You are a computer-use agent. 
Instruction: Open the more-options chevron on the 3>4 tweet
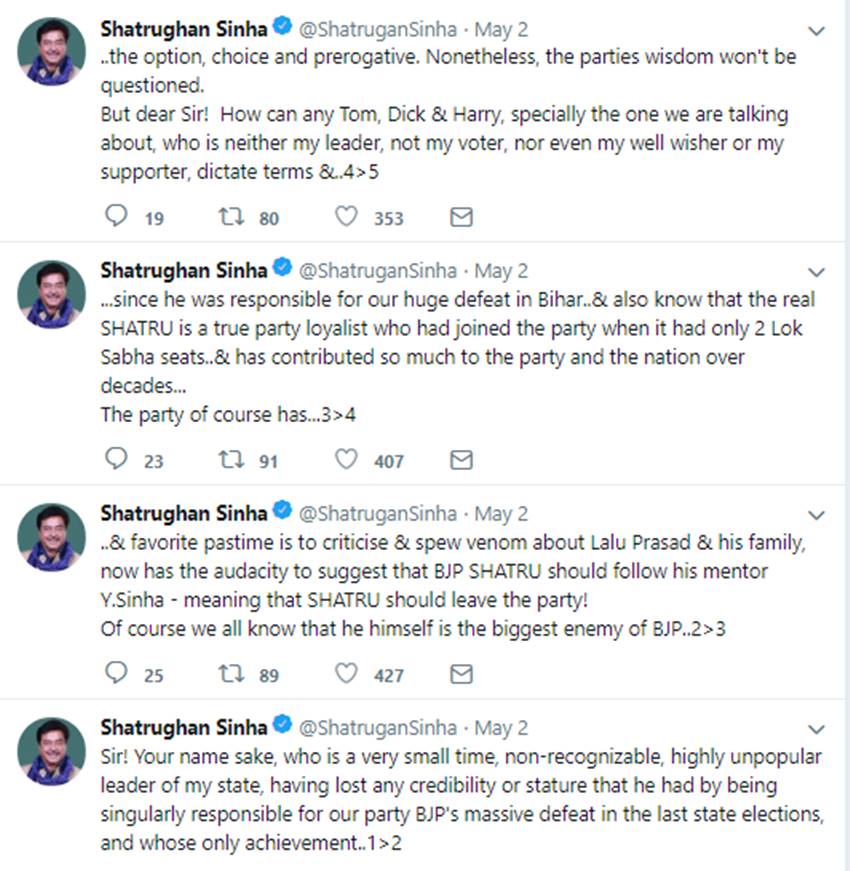point(816,272)
